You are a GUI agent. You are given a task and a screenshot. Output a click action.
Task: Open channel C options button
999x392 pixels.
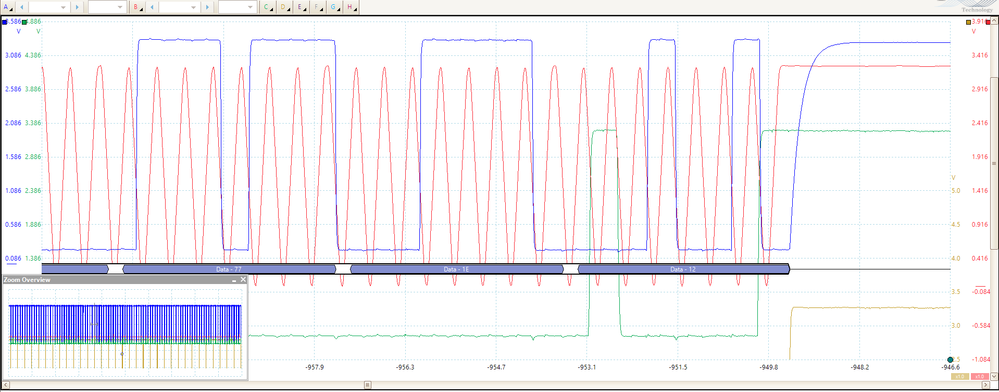point(268,7)
